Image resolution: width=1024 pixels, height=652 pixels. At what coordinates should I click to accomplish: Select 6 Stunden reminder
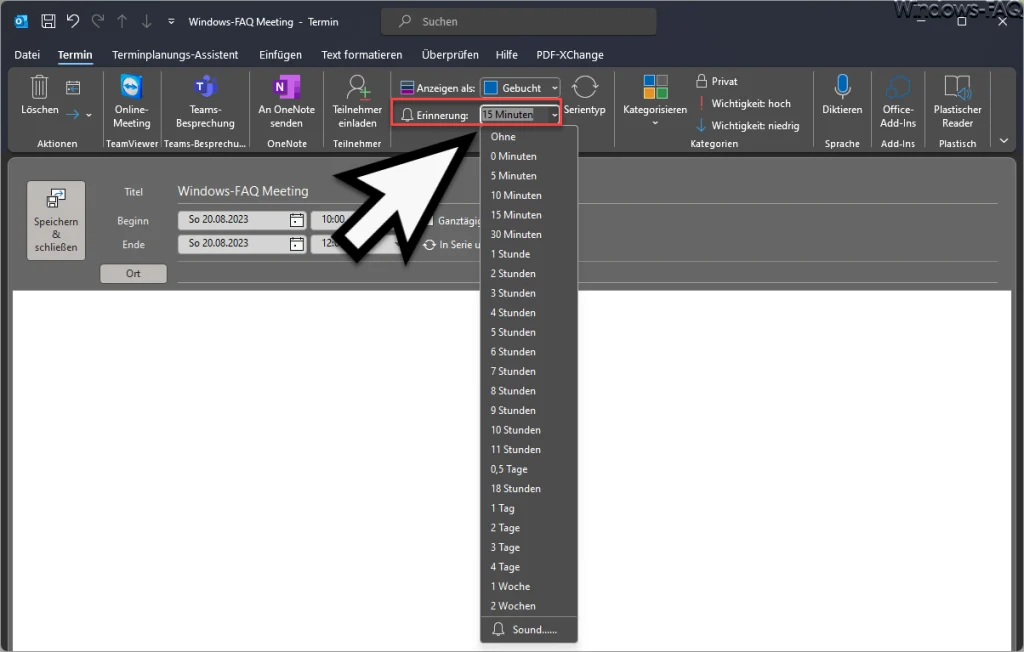click(x=529, y=351)
